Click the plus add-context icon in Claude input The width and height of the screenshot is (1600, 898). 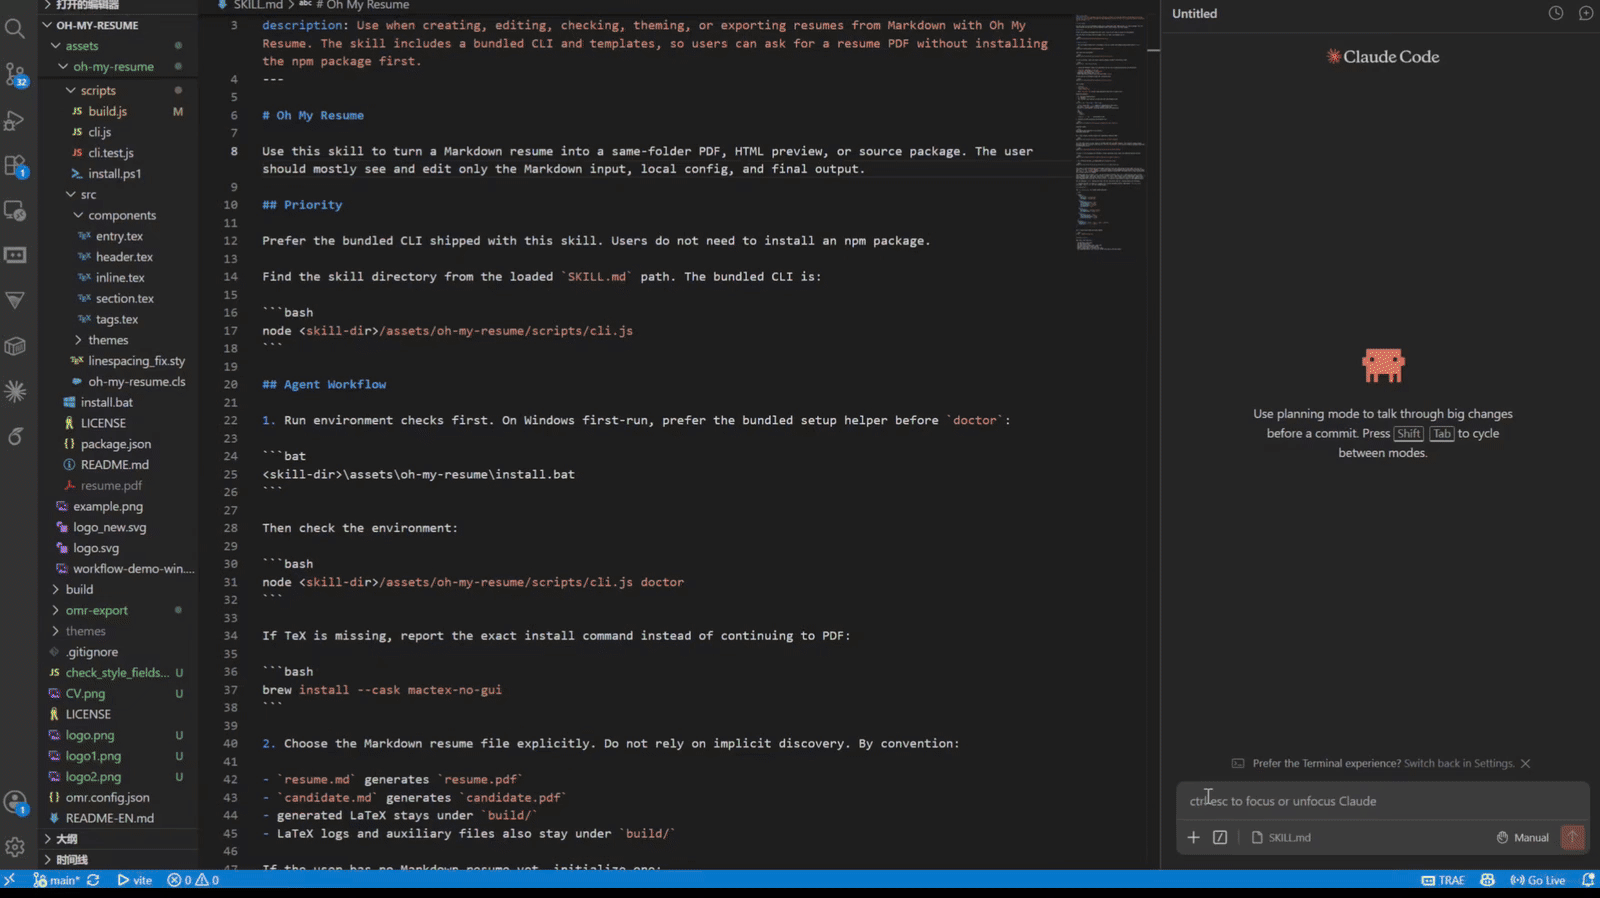(1193, 837)
